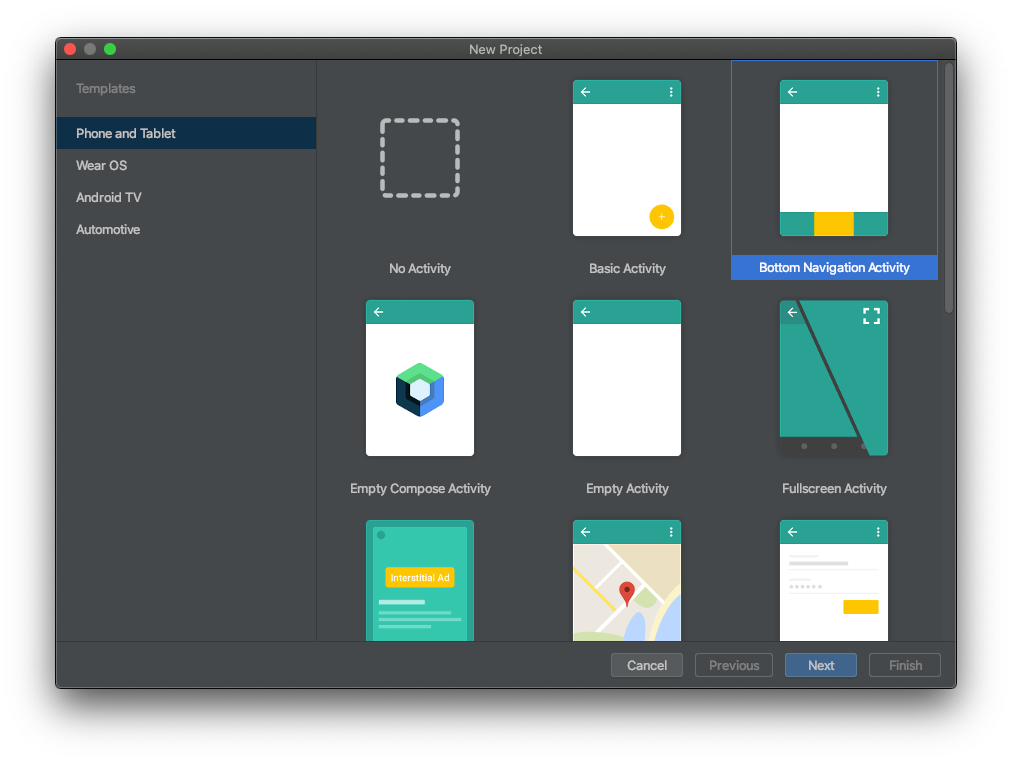Choose the Login activity template preview
Image resolution: width=1012 pixels, height=762 pixels.
coord(834,581)
